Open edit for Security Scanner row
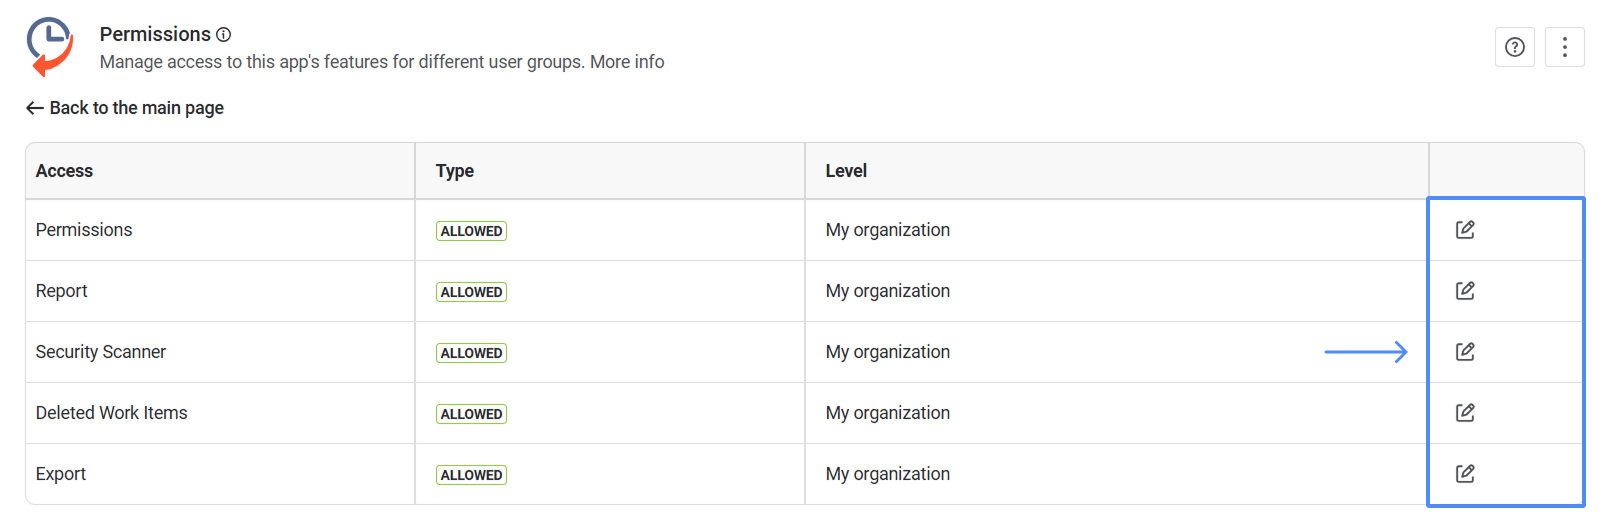Viewport: 1612px width, 525px height. coord(1465,352)
